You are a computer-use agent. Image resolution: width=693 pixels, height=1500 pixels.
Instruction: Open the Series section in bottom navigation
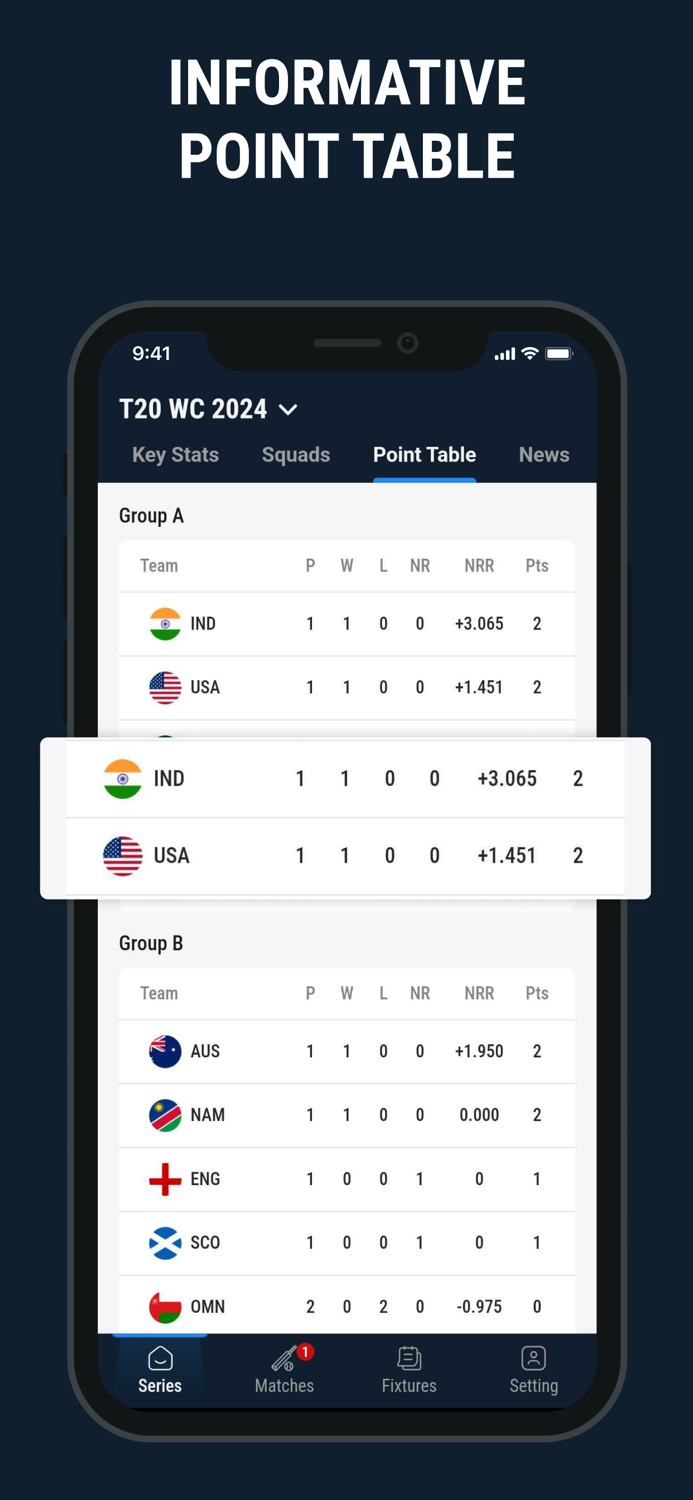(160, 1370)
